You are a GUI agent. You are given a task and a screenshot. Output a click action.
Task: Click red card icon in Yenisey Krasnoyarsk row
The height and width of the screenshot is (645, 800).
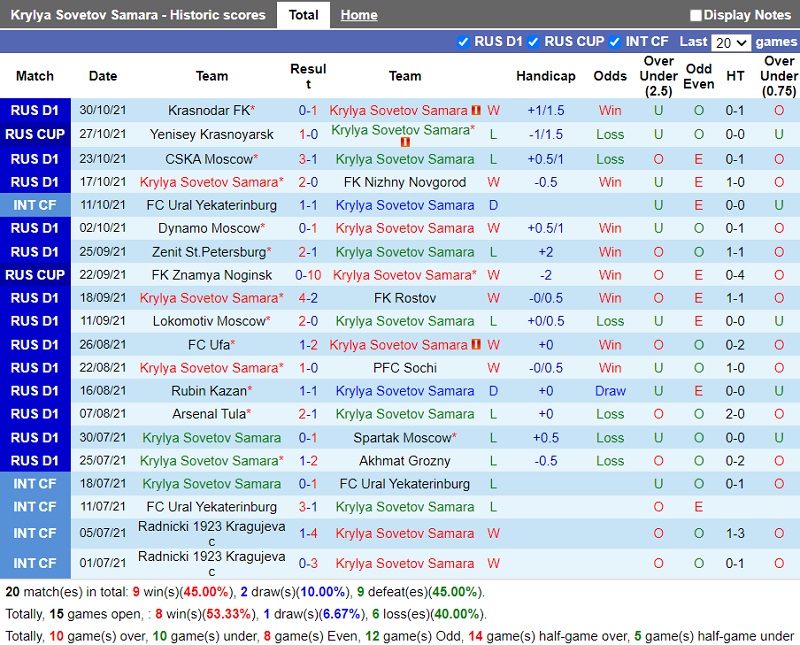click(405, 142)
